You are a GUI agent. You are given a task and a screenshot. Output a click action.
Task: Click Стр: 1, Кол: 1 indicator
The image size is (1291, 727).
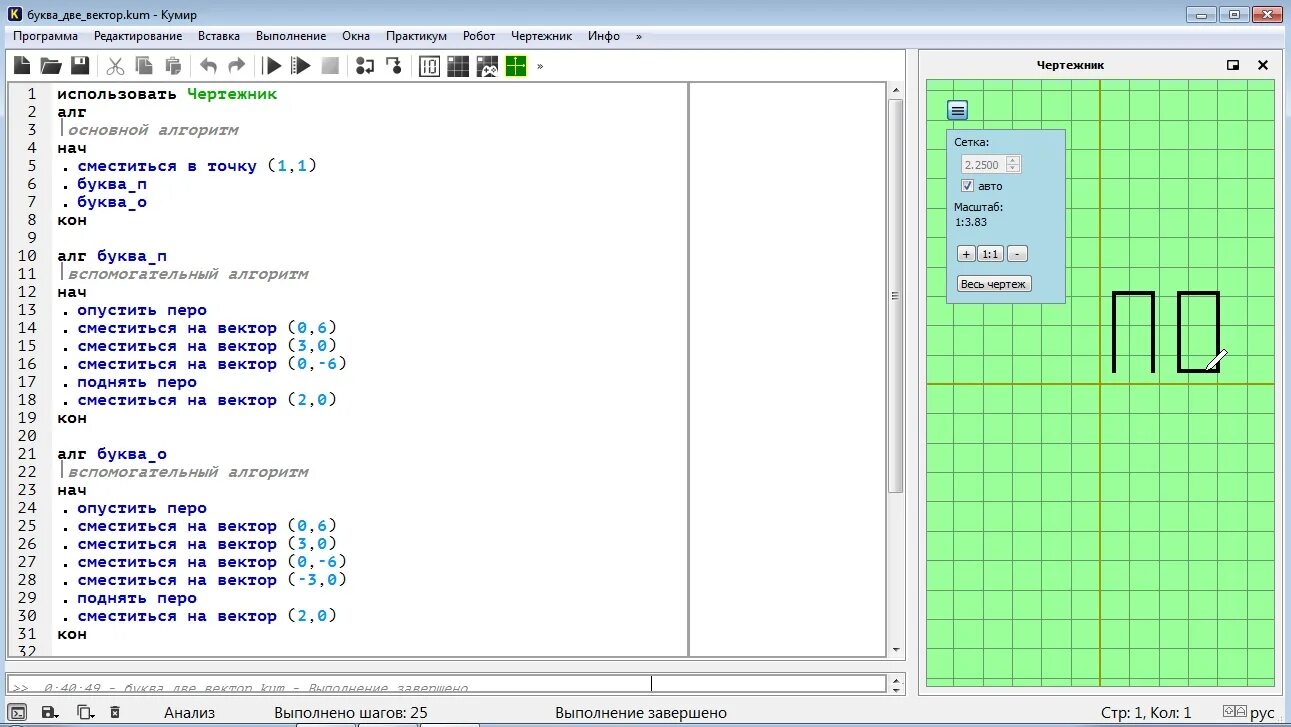click(x=1145, y=713)
